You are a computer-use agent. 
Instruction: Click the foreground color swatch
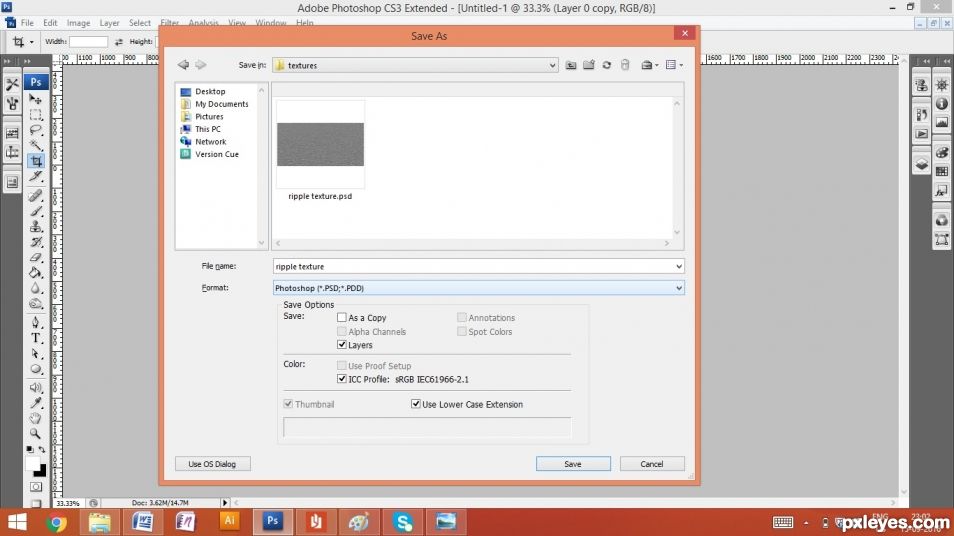coord(32,464)
